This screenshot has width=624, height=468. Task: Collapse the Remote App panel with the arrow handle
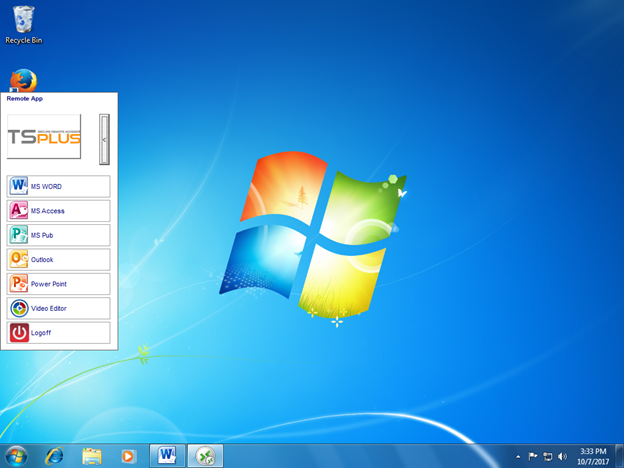pos(104,139)
